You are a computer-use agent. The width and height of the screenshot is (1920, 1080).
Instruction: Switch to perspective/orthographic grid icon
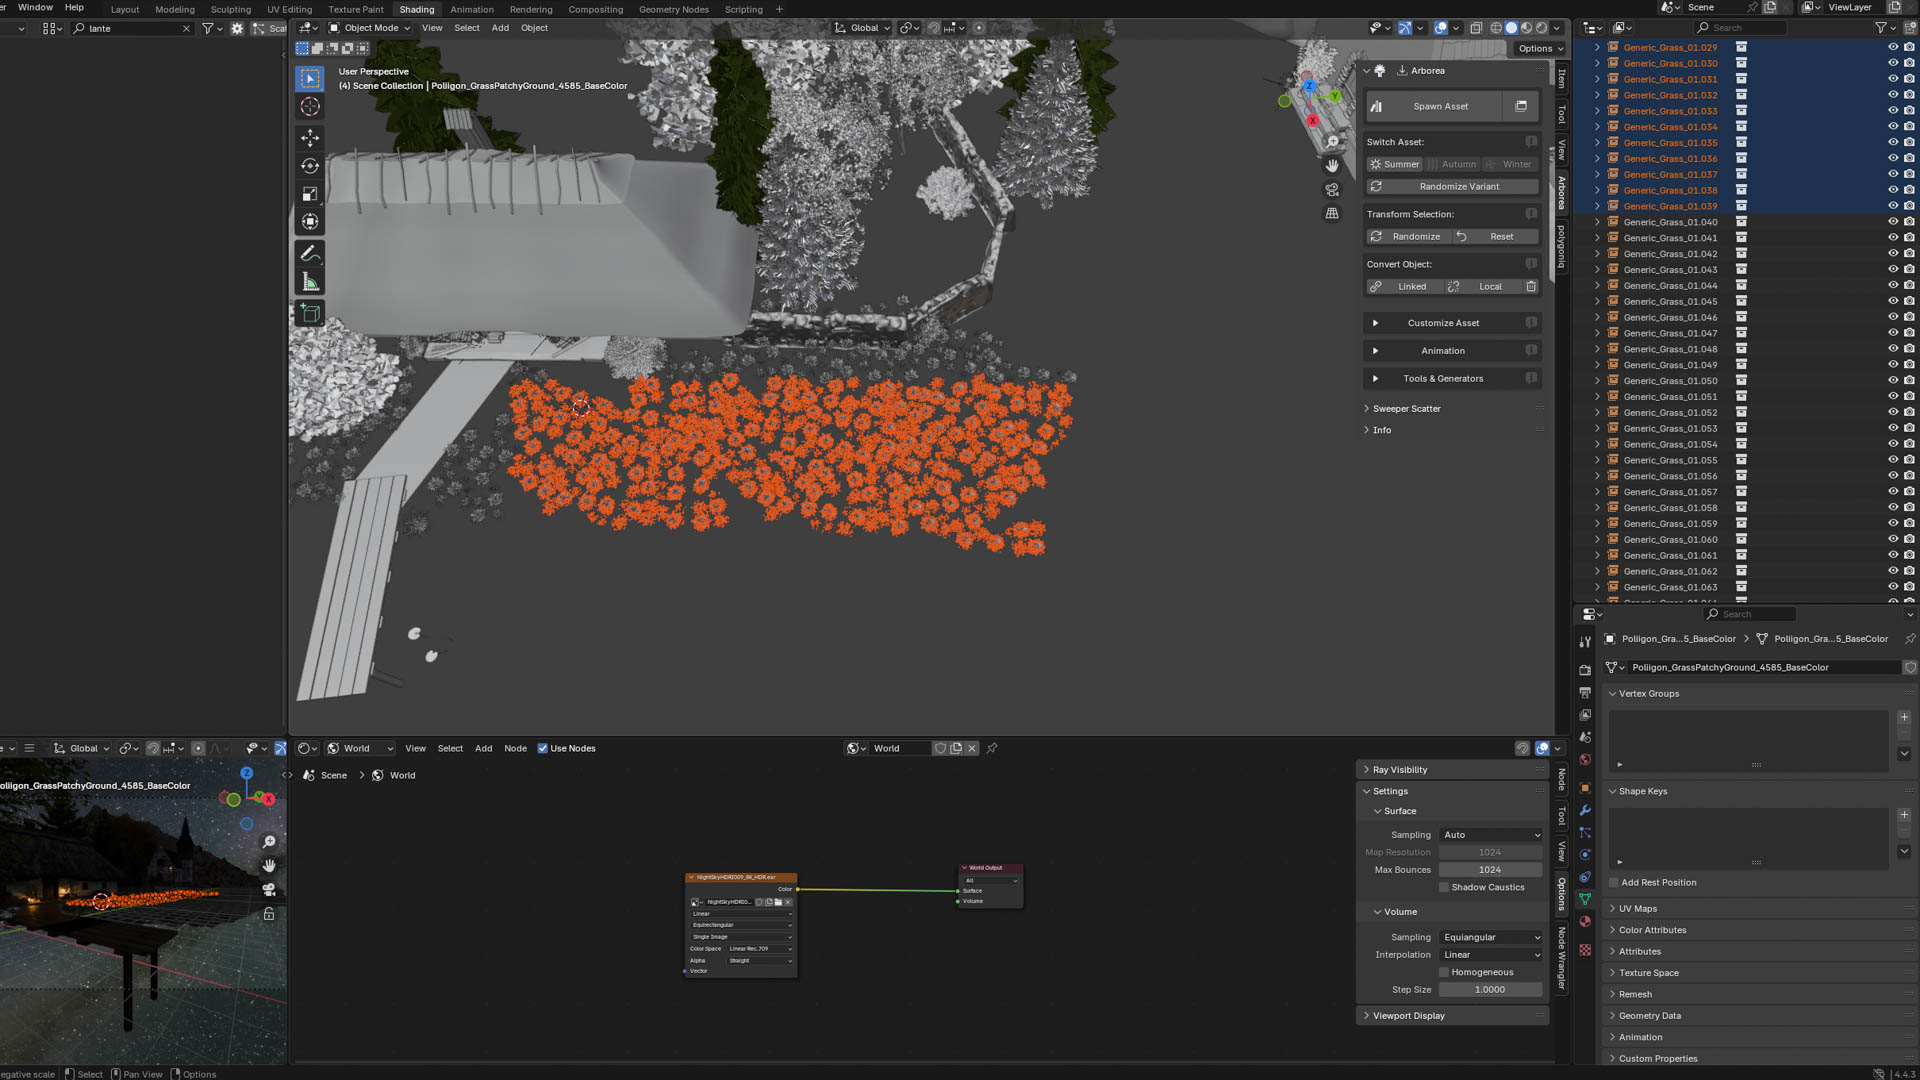[1332, 214]
